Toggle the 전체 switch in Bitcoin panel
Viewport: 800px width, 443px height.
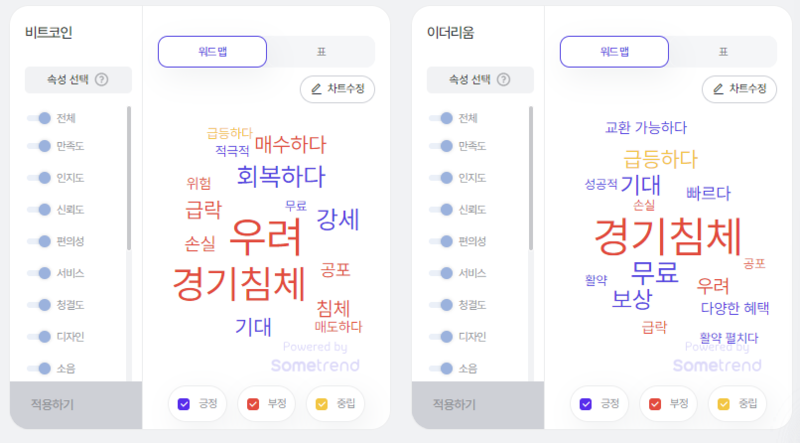(39, 118)
